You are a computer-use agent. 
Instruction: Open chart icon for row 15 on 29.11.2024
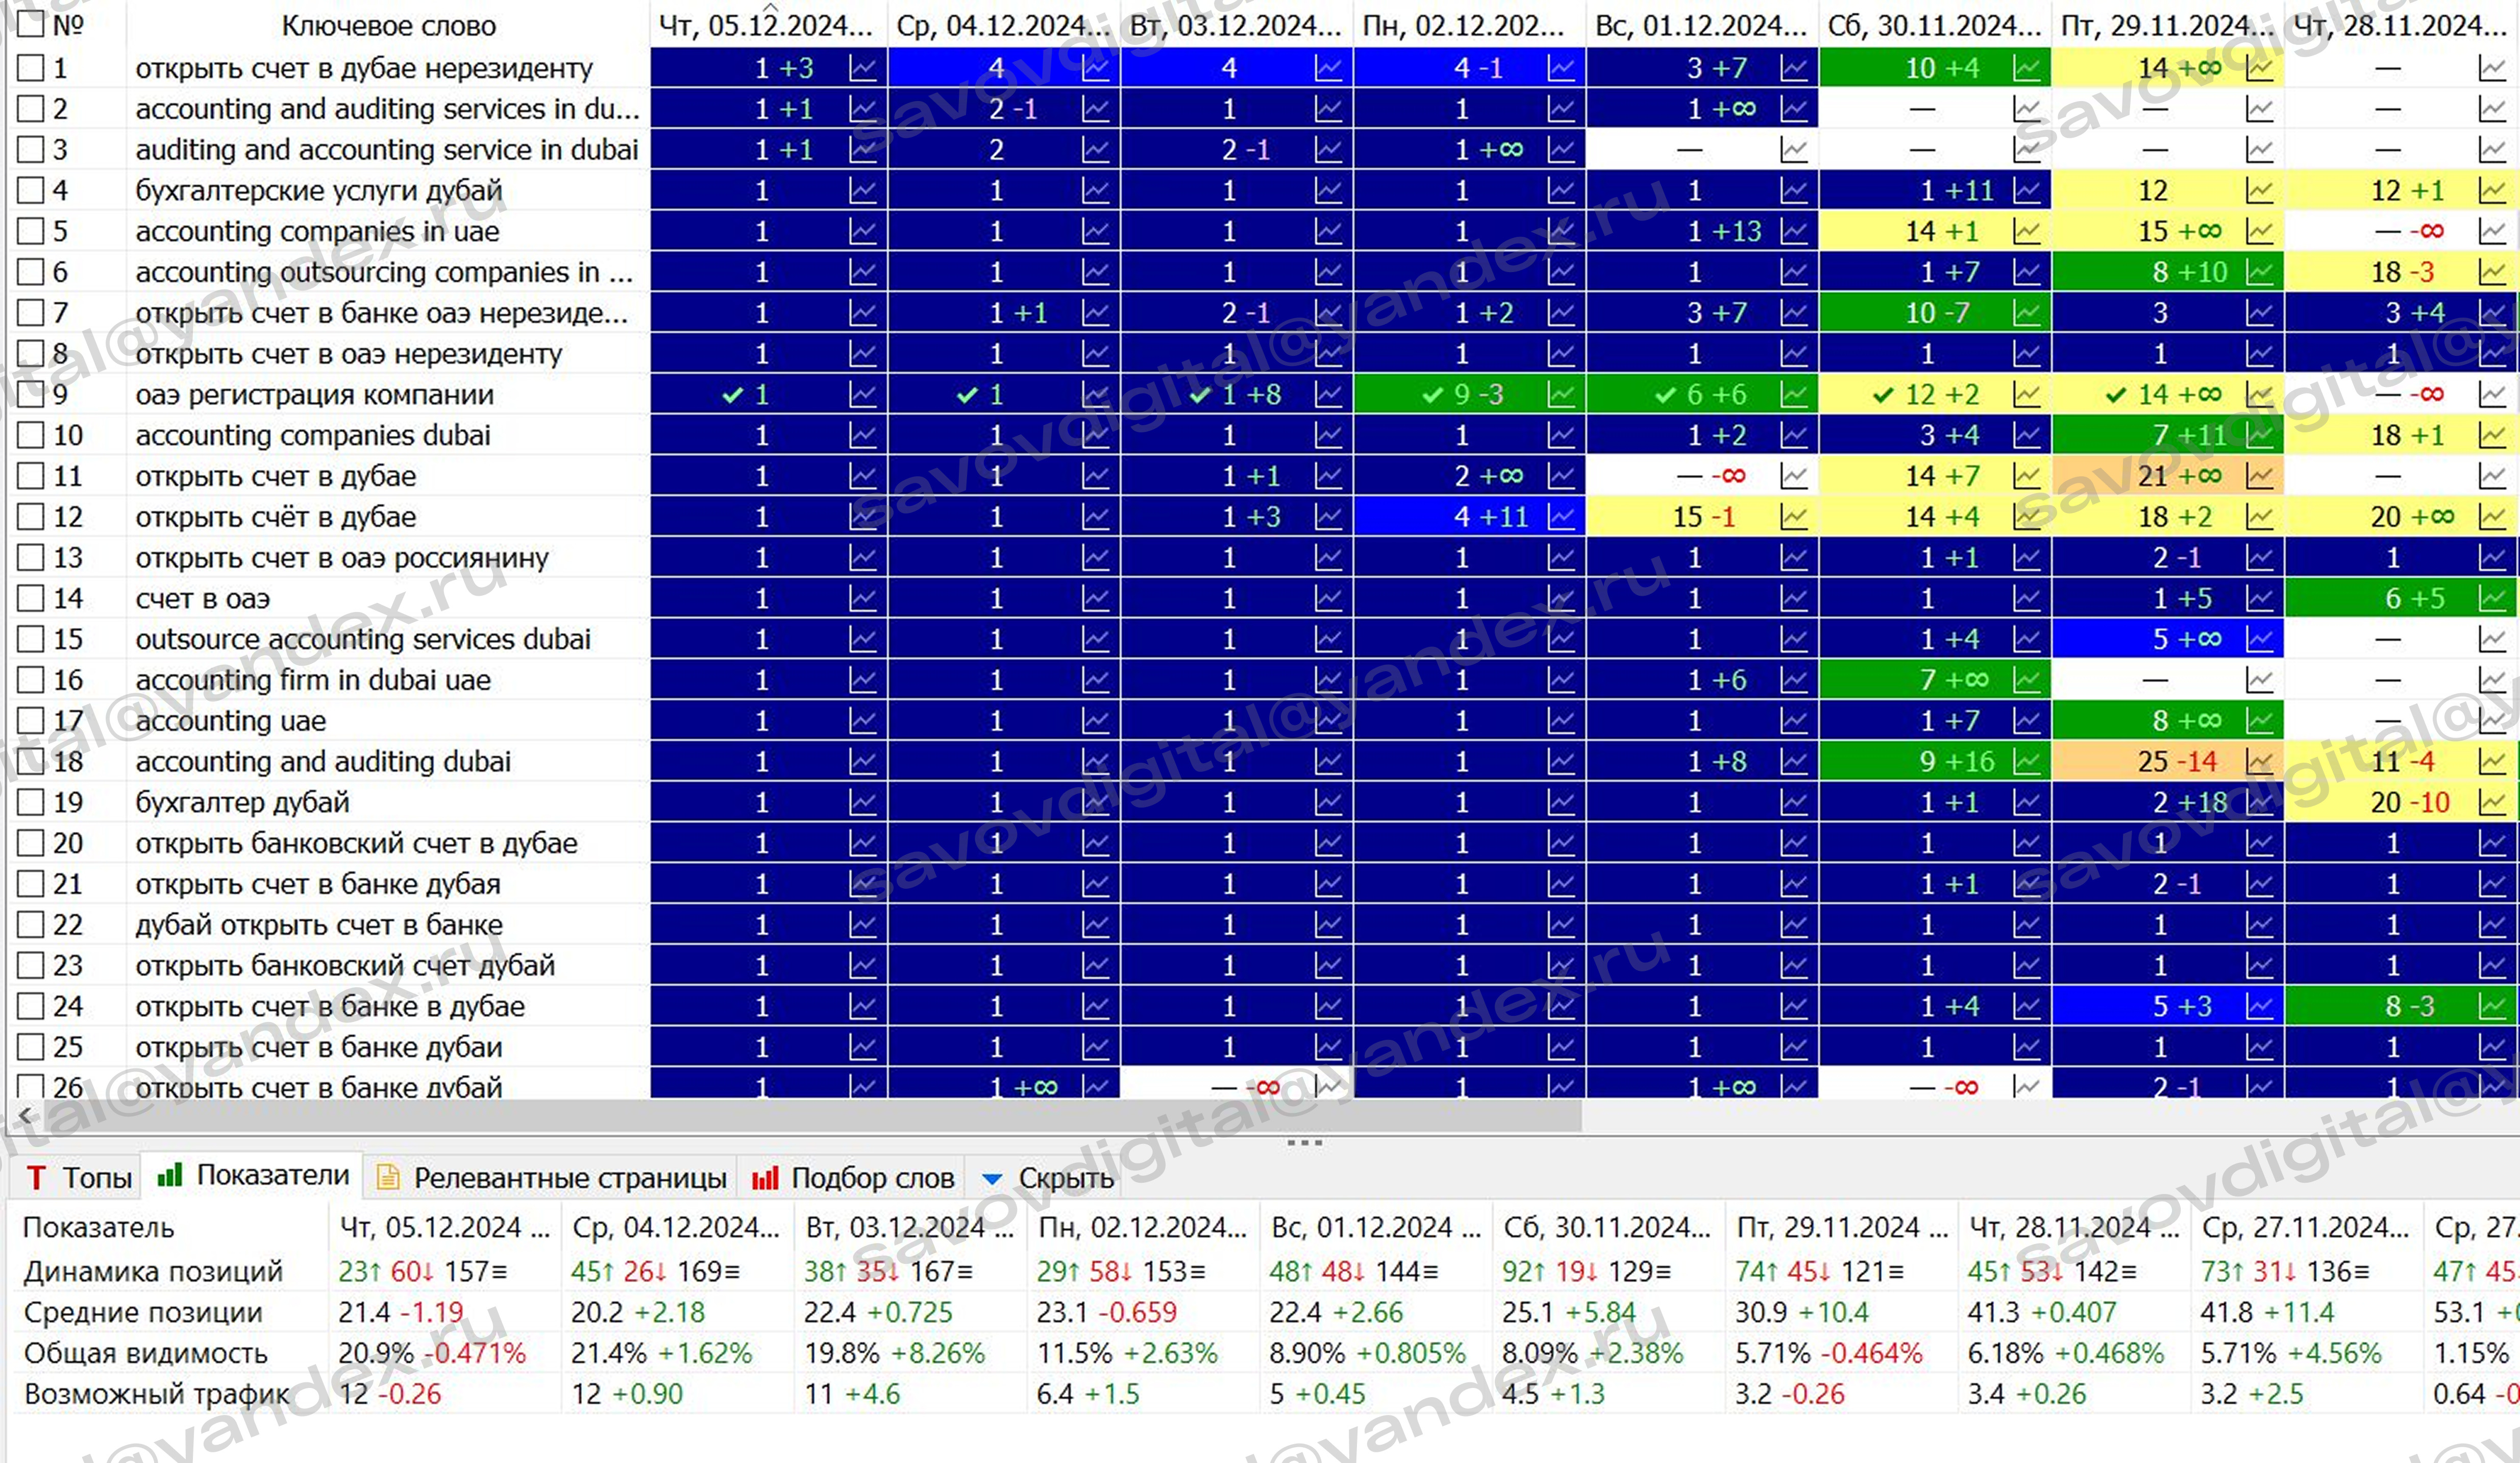tap(2260, 639)
